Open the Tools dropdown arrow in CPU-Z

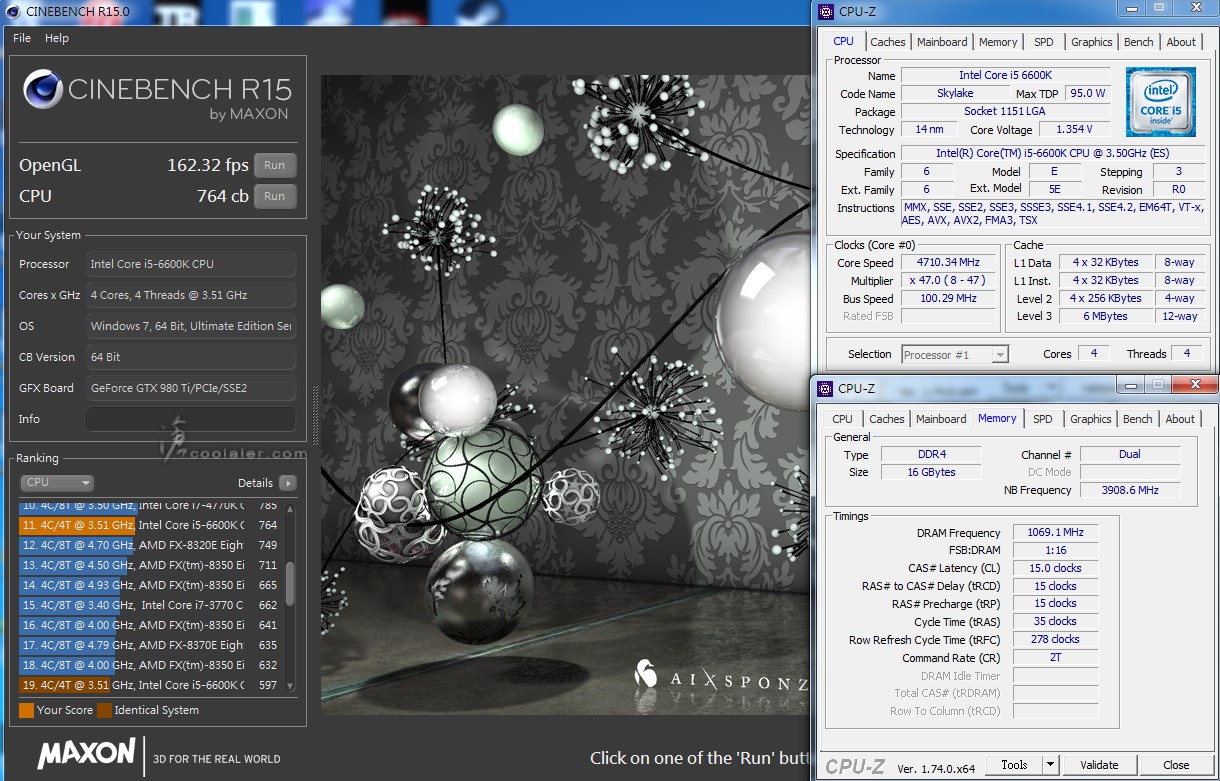click(x=1050, y=765)
